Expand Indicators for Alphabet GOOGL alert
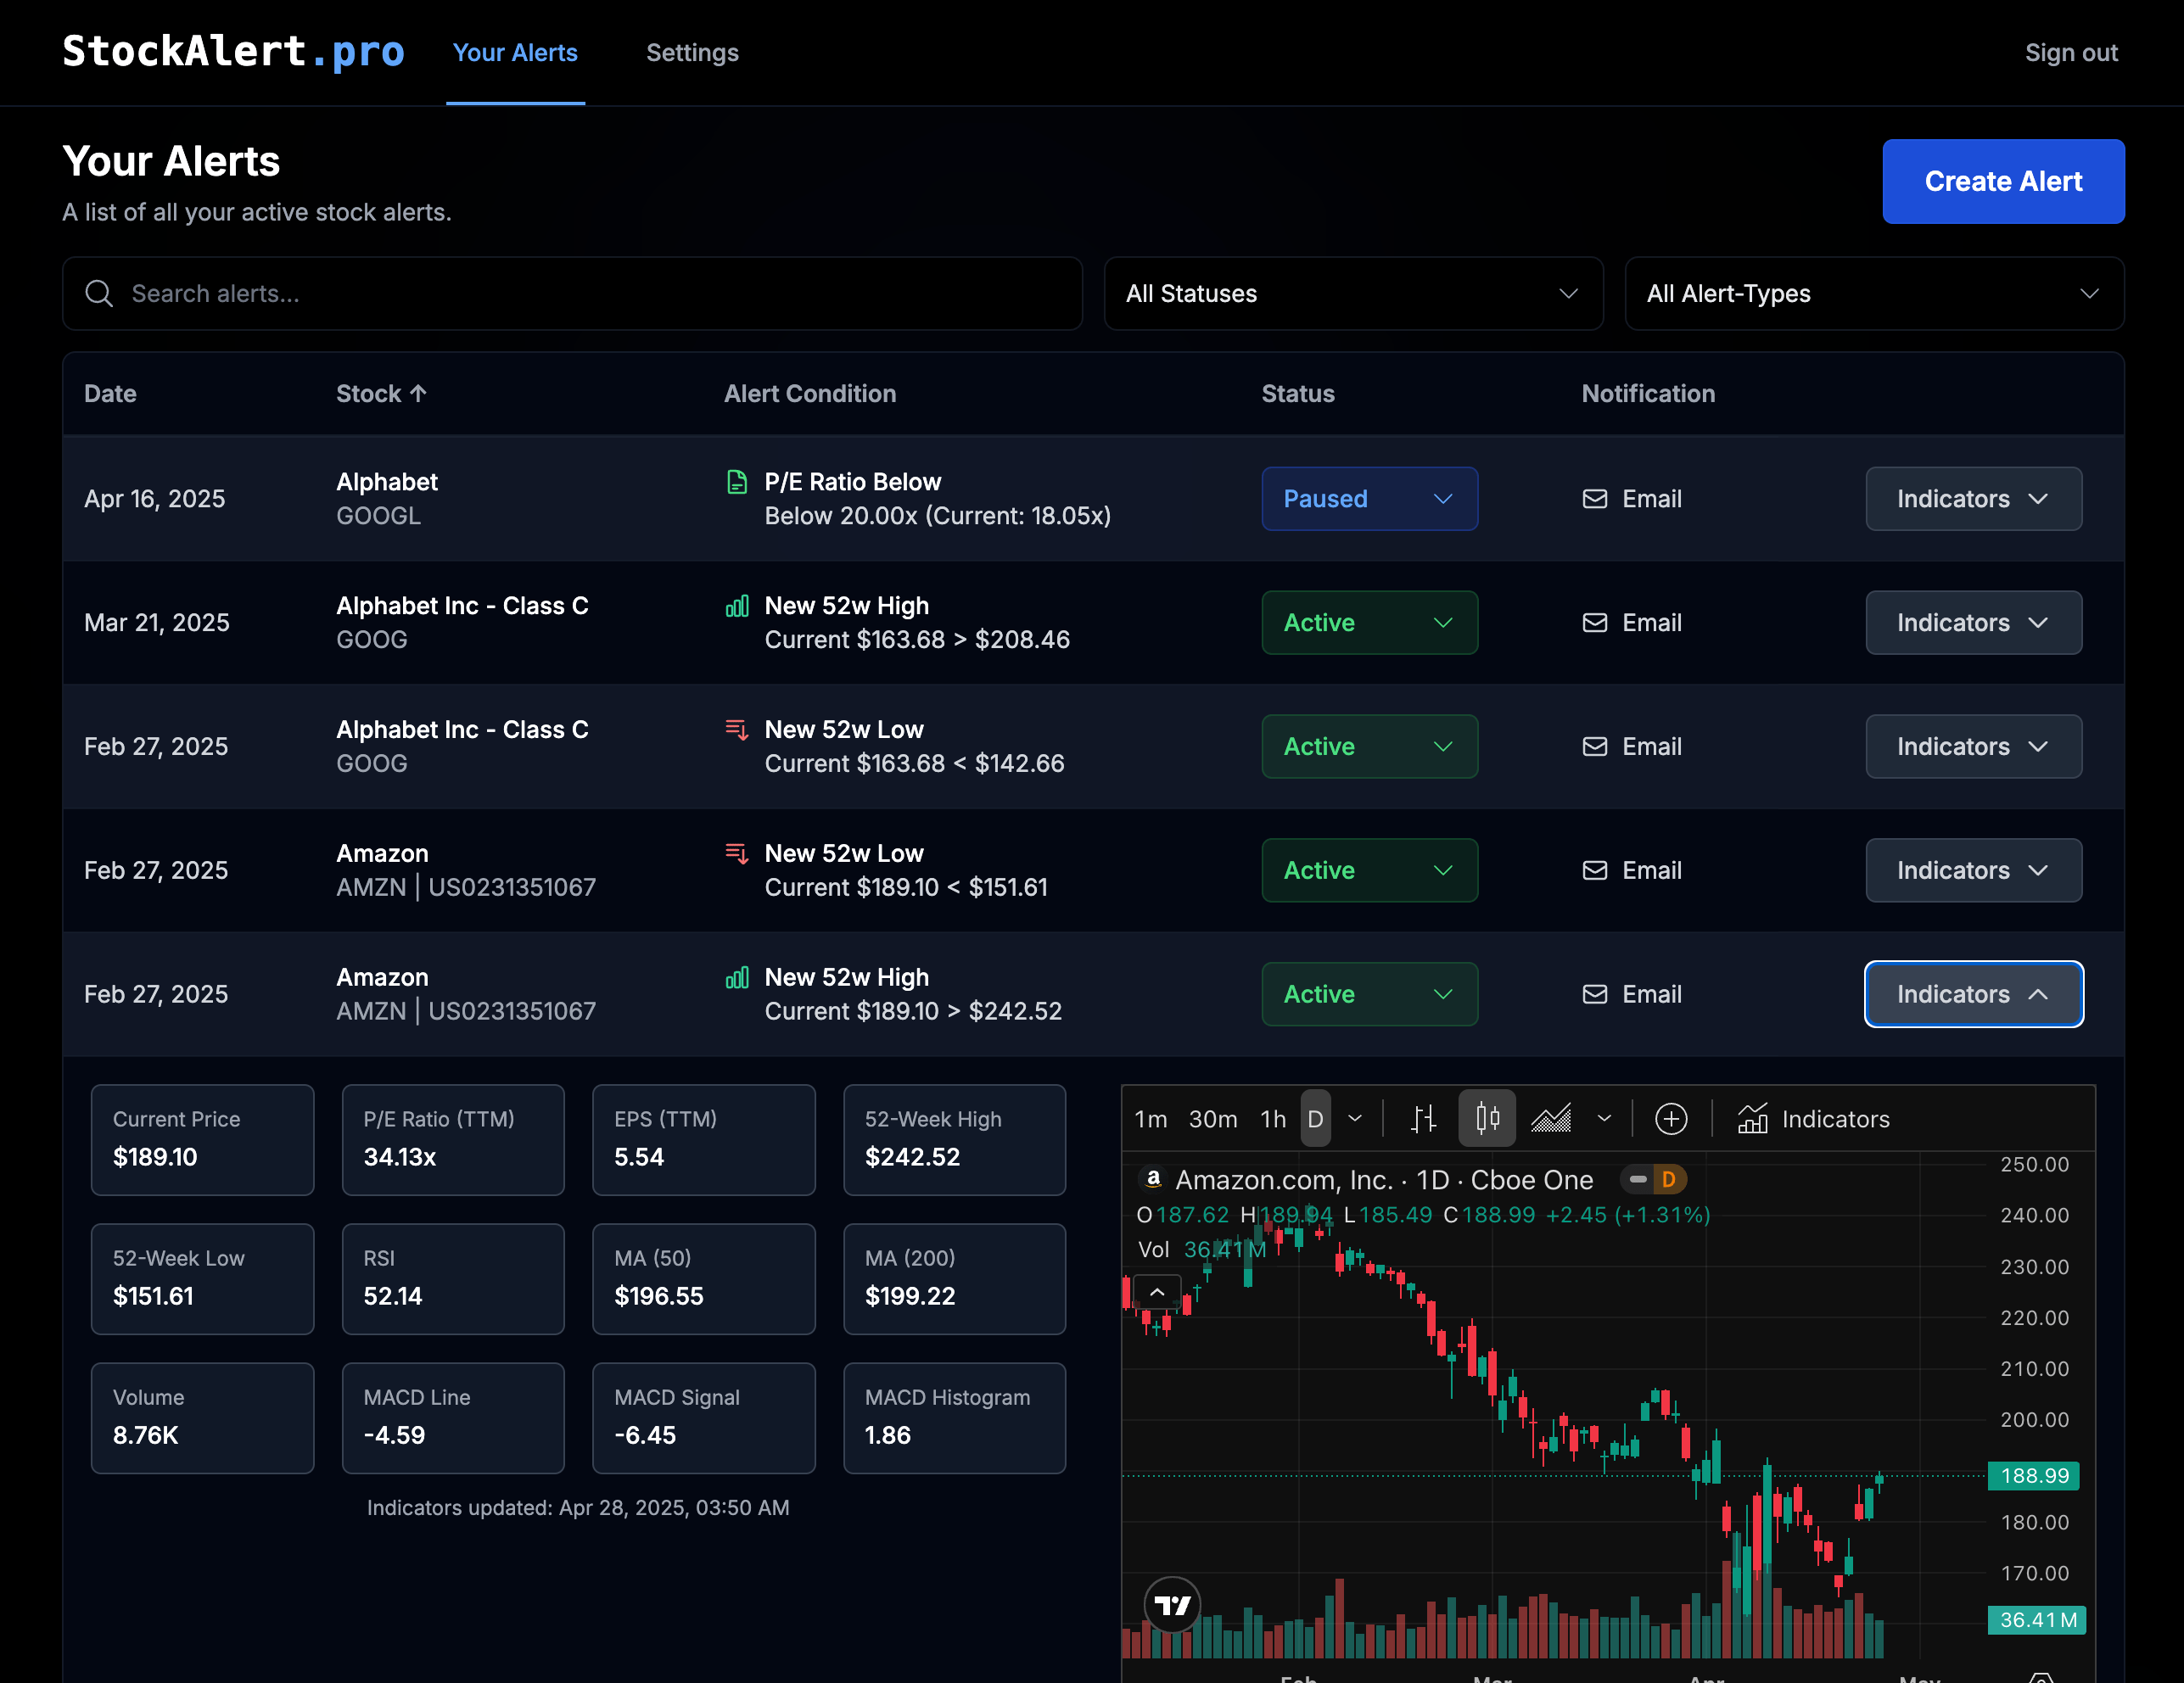This screenshot has width=2184, height=1683. point(1973,499)
